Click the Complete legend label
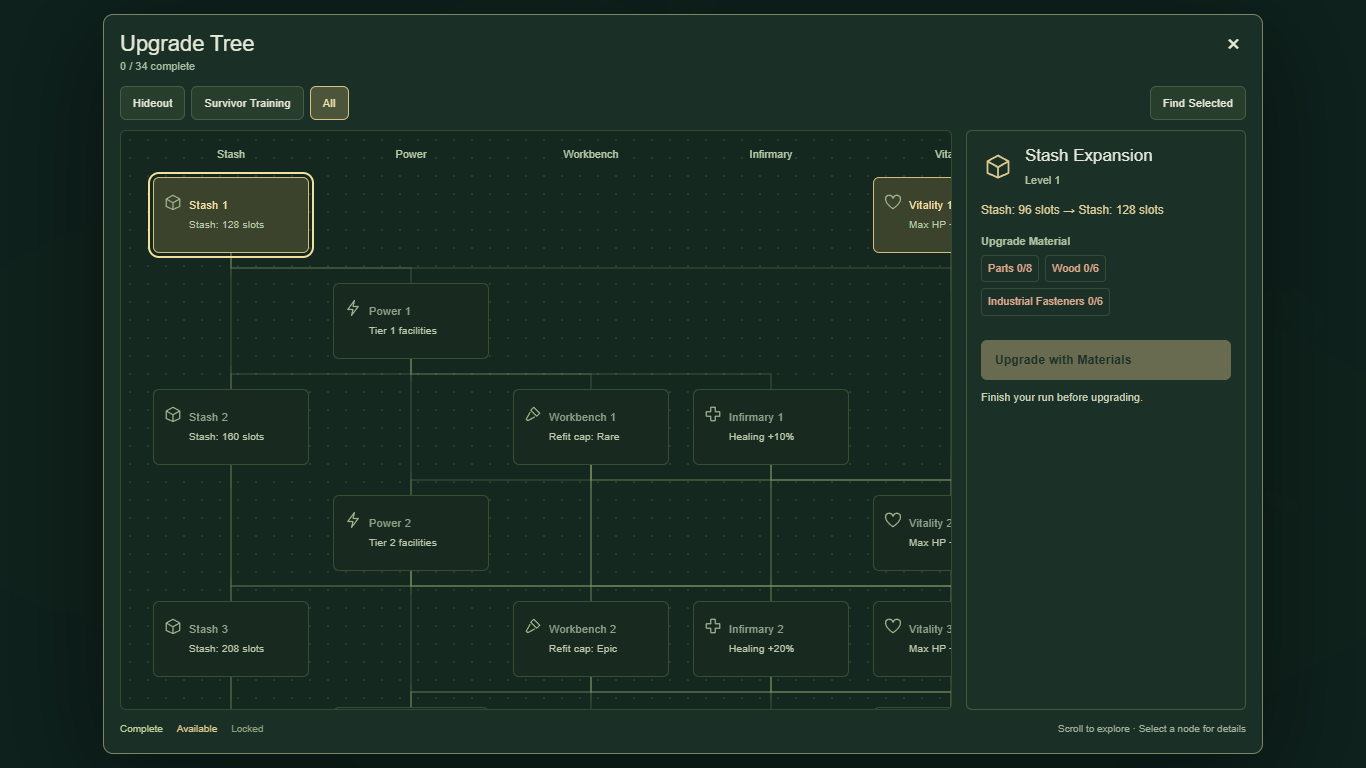Screen dimensions: 1366x768 click(x=141, y=729)
